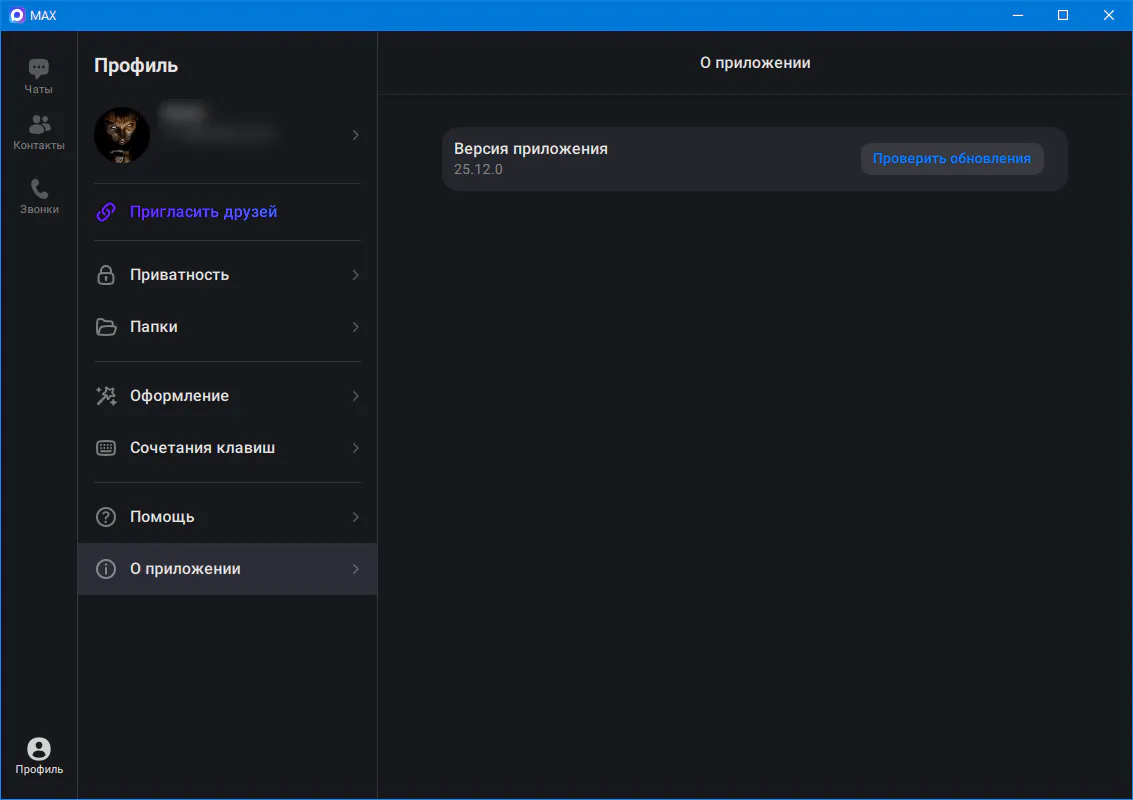
Task: Expand the chevron next to Папки
Action: click(x=355, y=327)
